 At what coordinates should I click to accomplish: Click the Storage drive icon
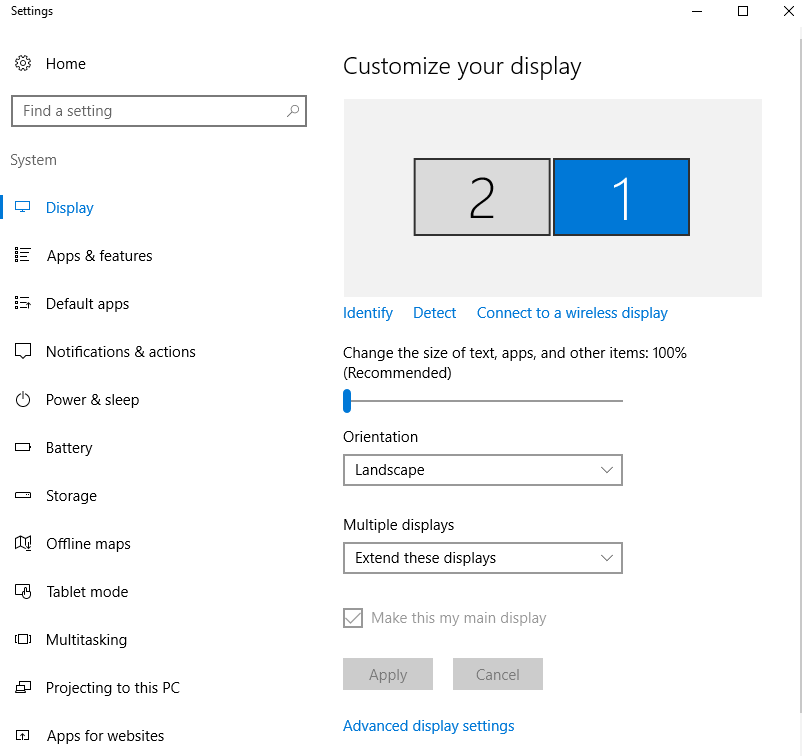click(x=23, y=495)
